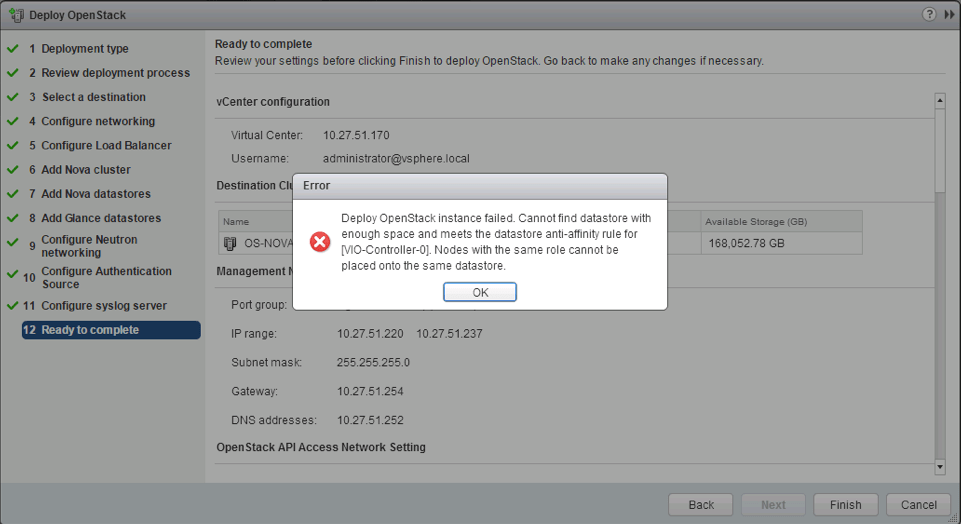
Task: Click the OS-NOVA cluster icon
Action: pyautogui.click(x=230, y=243)
